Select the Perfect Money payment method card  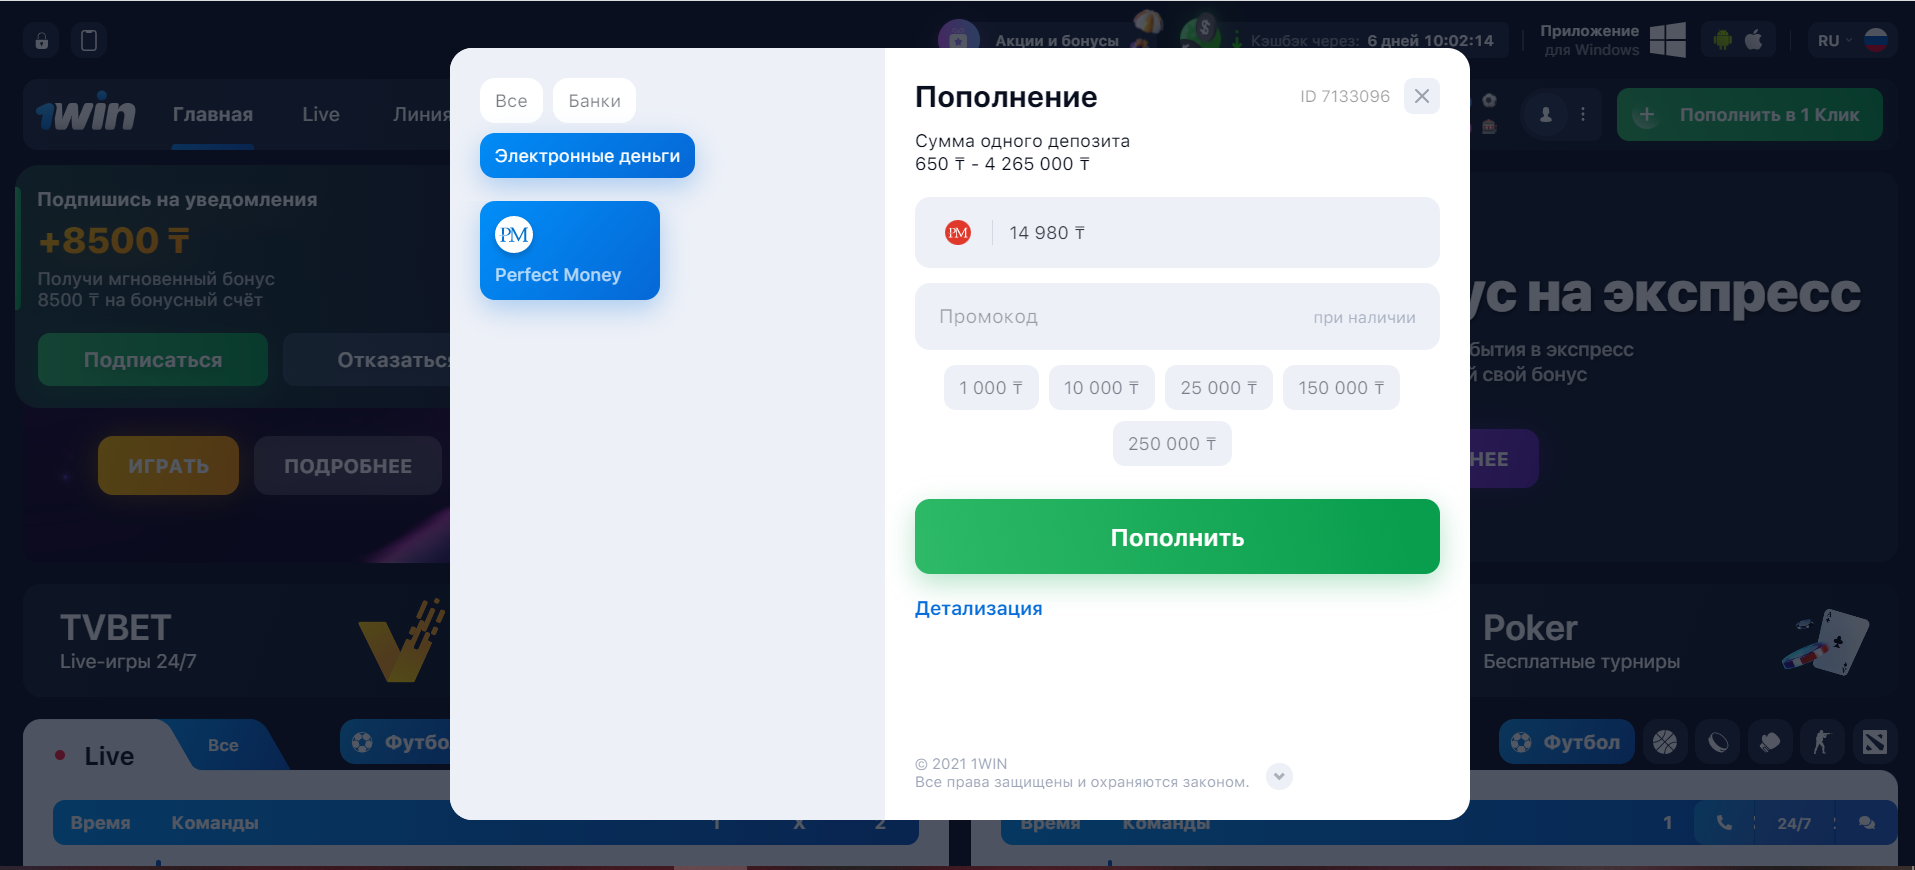click(x=569, y=250)
